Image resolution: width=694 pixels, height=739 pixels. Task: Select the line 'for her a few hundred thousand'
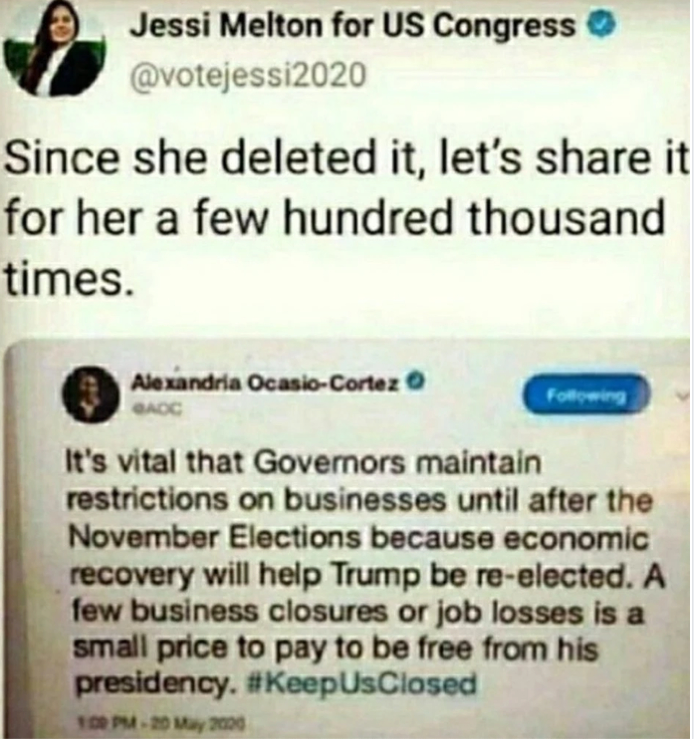tap(334, 218)
